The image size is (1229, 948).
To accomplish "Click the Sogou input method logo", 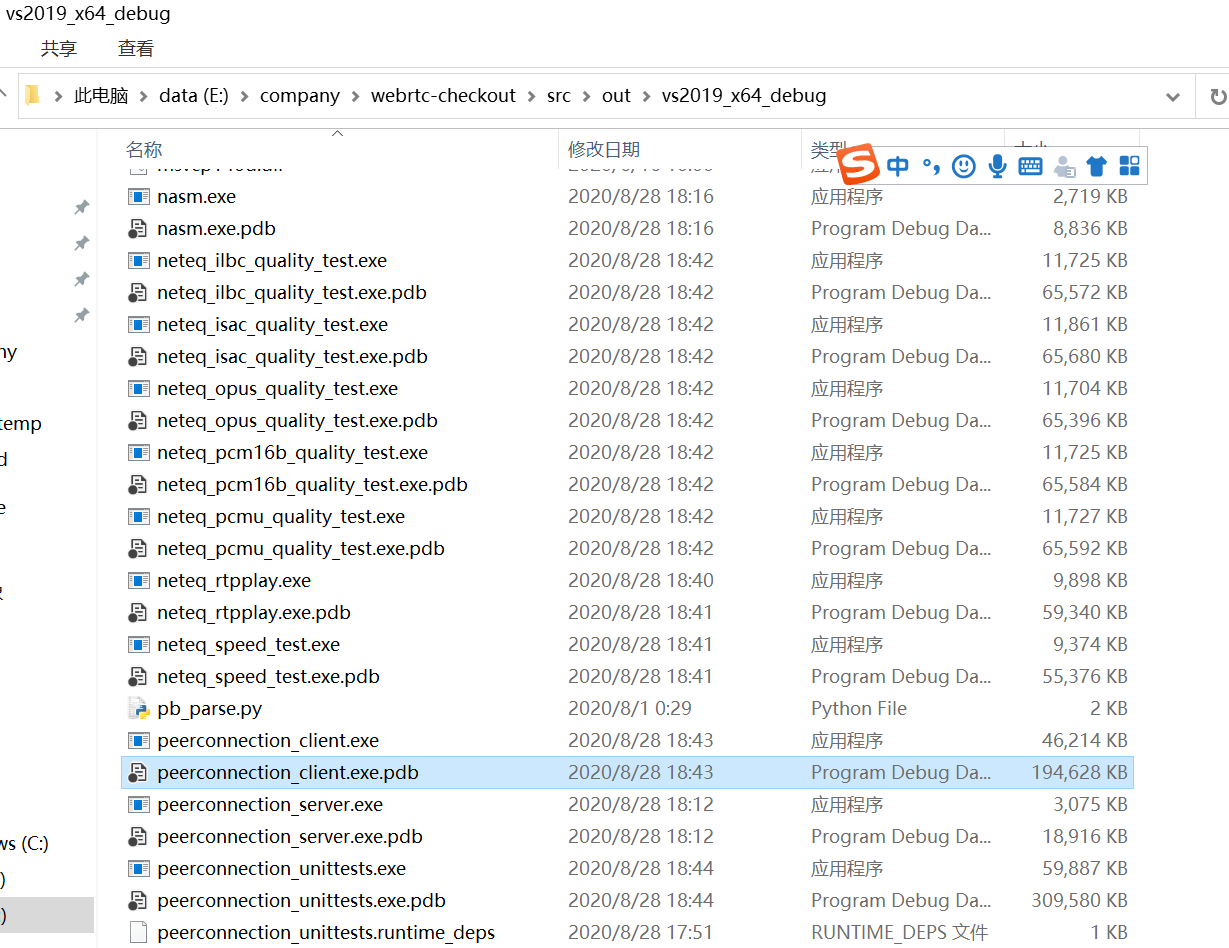I will (858, 165).
